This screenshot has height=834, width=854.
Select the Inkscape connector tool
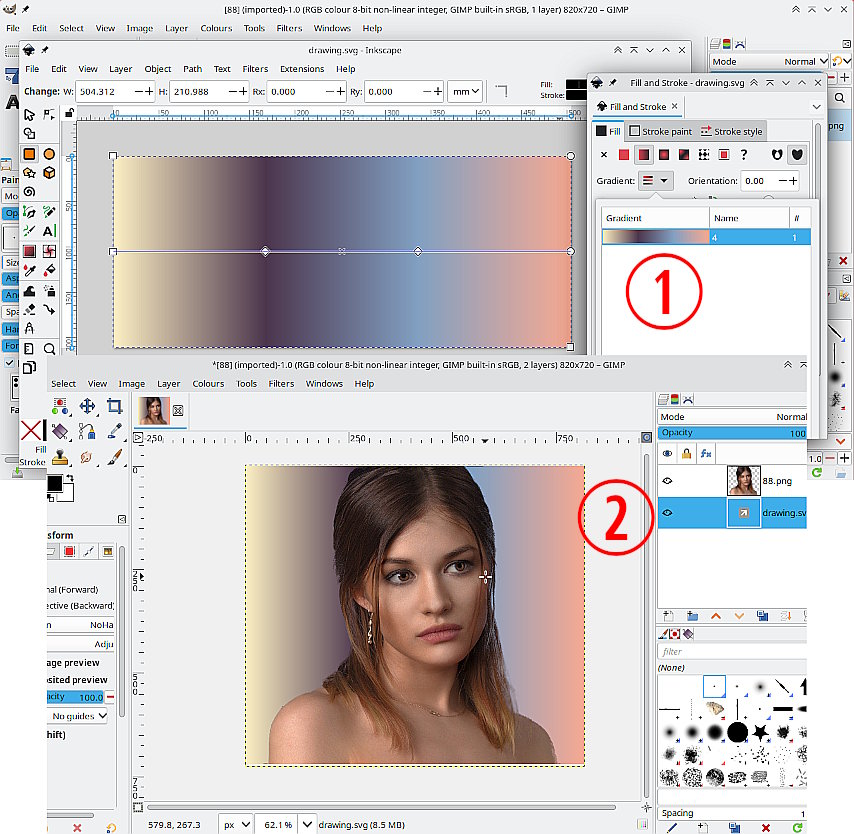click(49, 309)
